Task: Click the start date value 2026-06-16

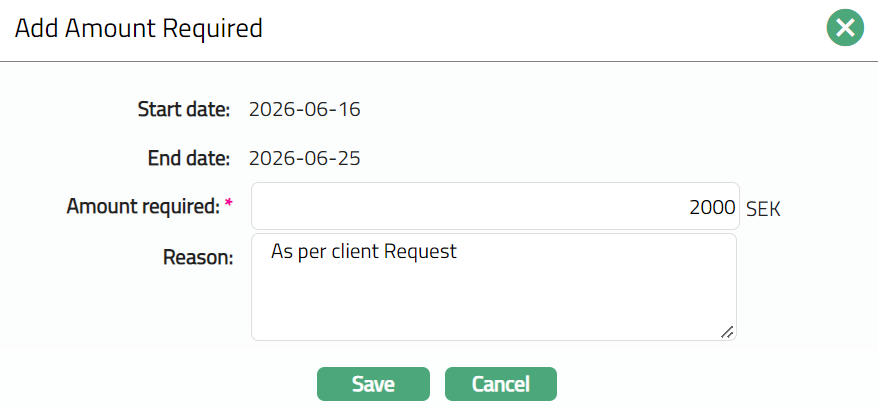Action: pos(305,109)
